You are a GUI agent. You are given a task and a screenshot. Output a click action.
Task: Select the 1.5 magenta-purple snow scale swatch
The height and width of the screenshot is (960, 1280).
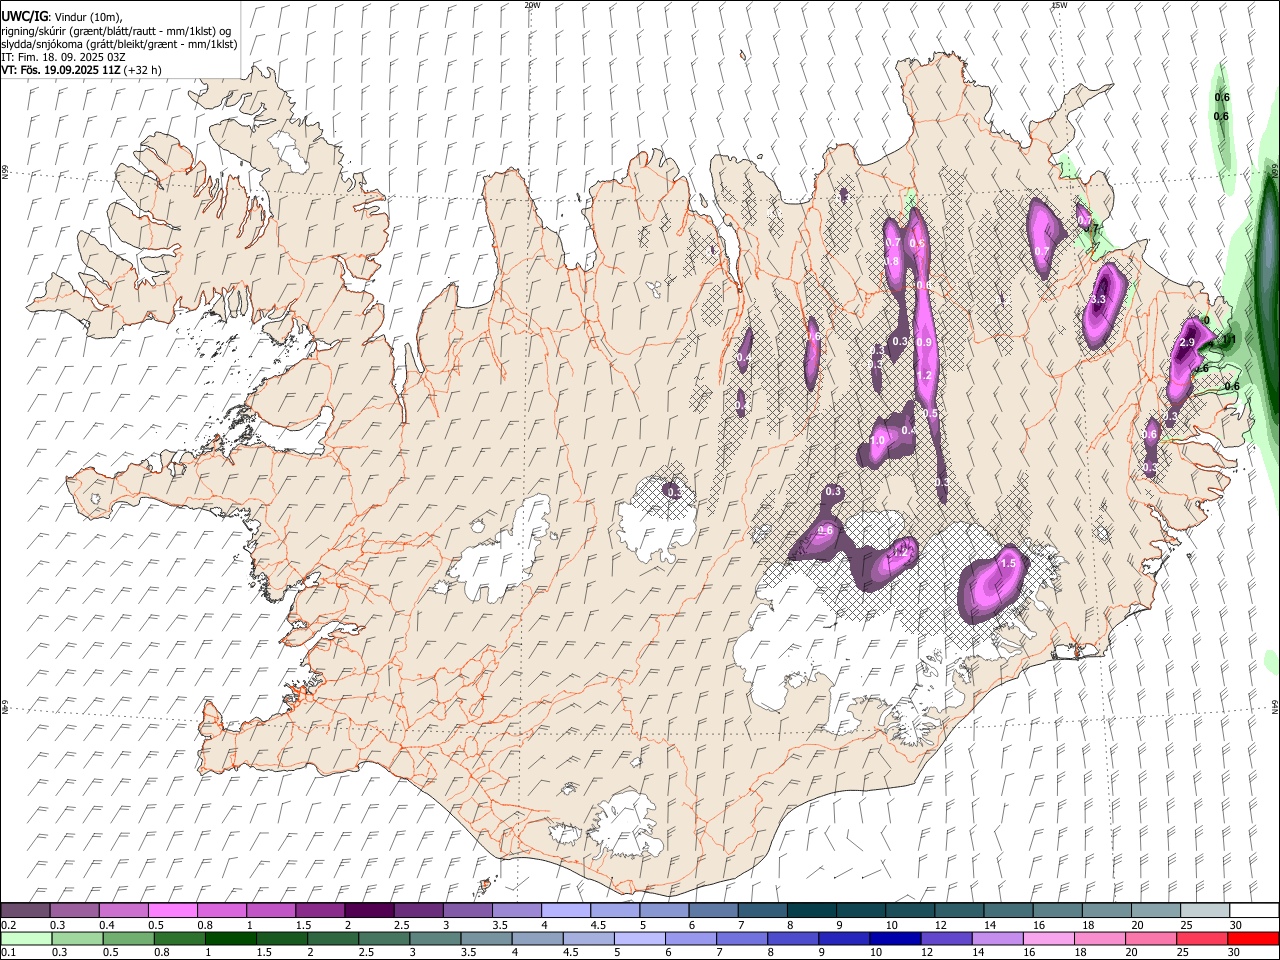320,911
